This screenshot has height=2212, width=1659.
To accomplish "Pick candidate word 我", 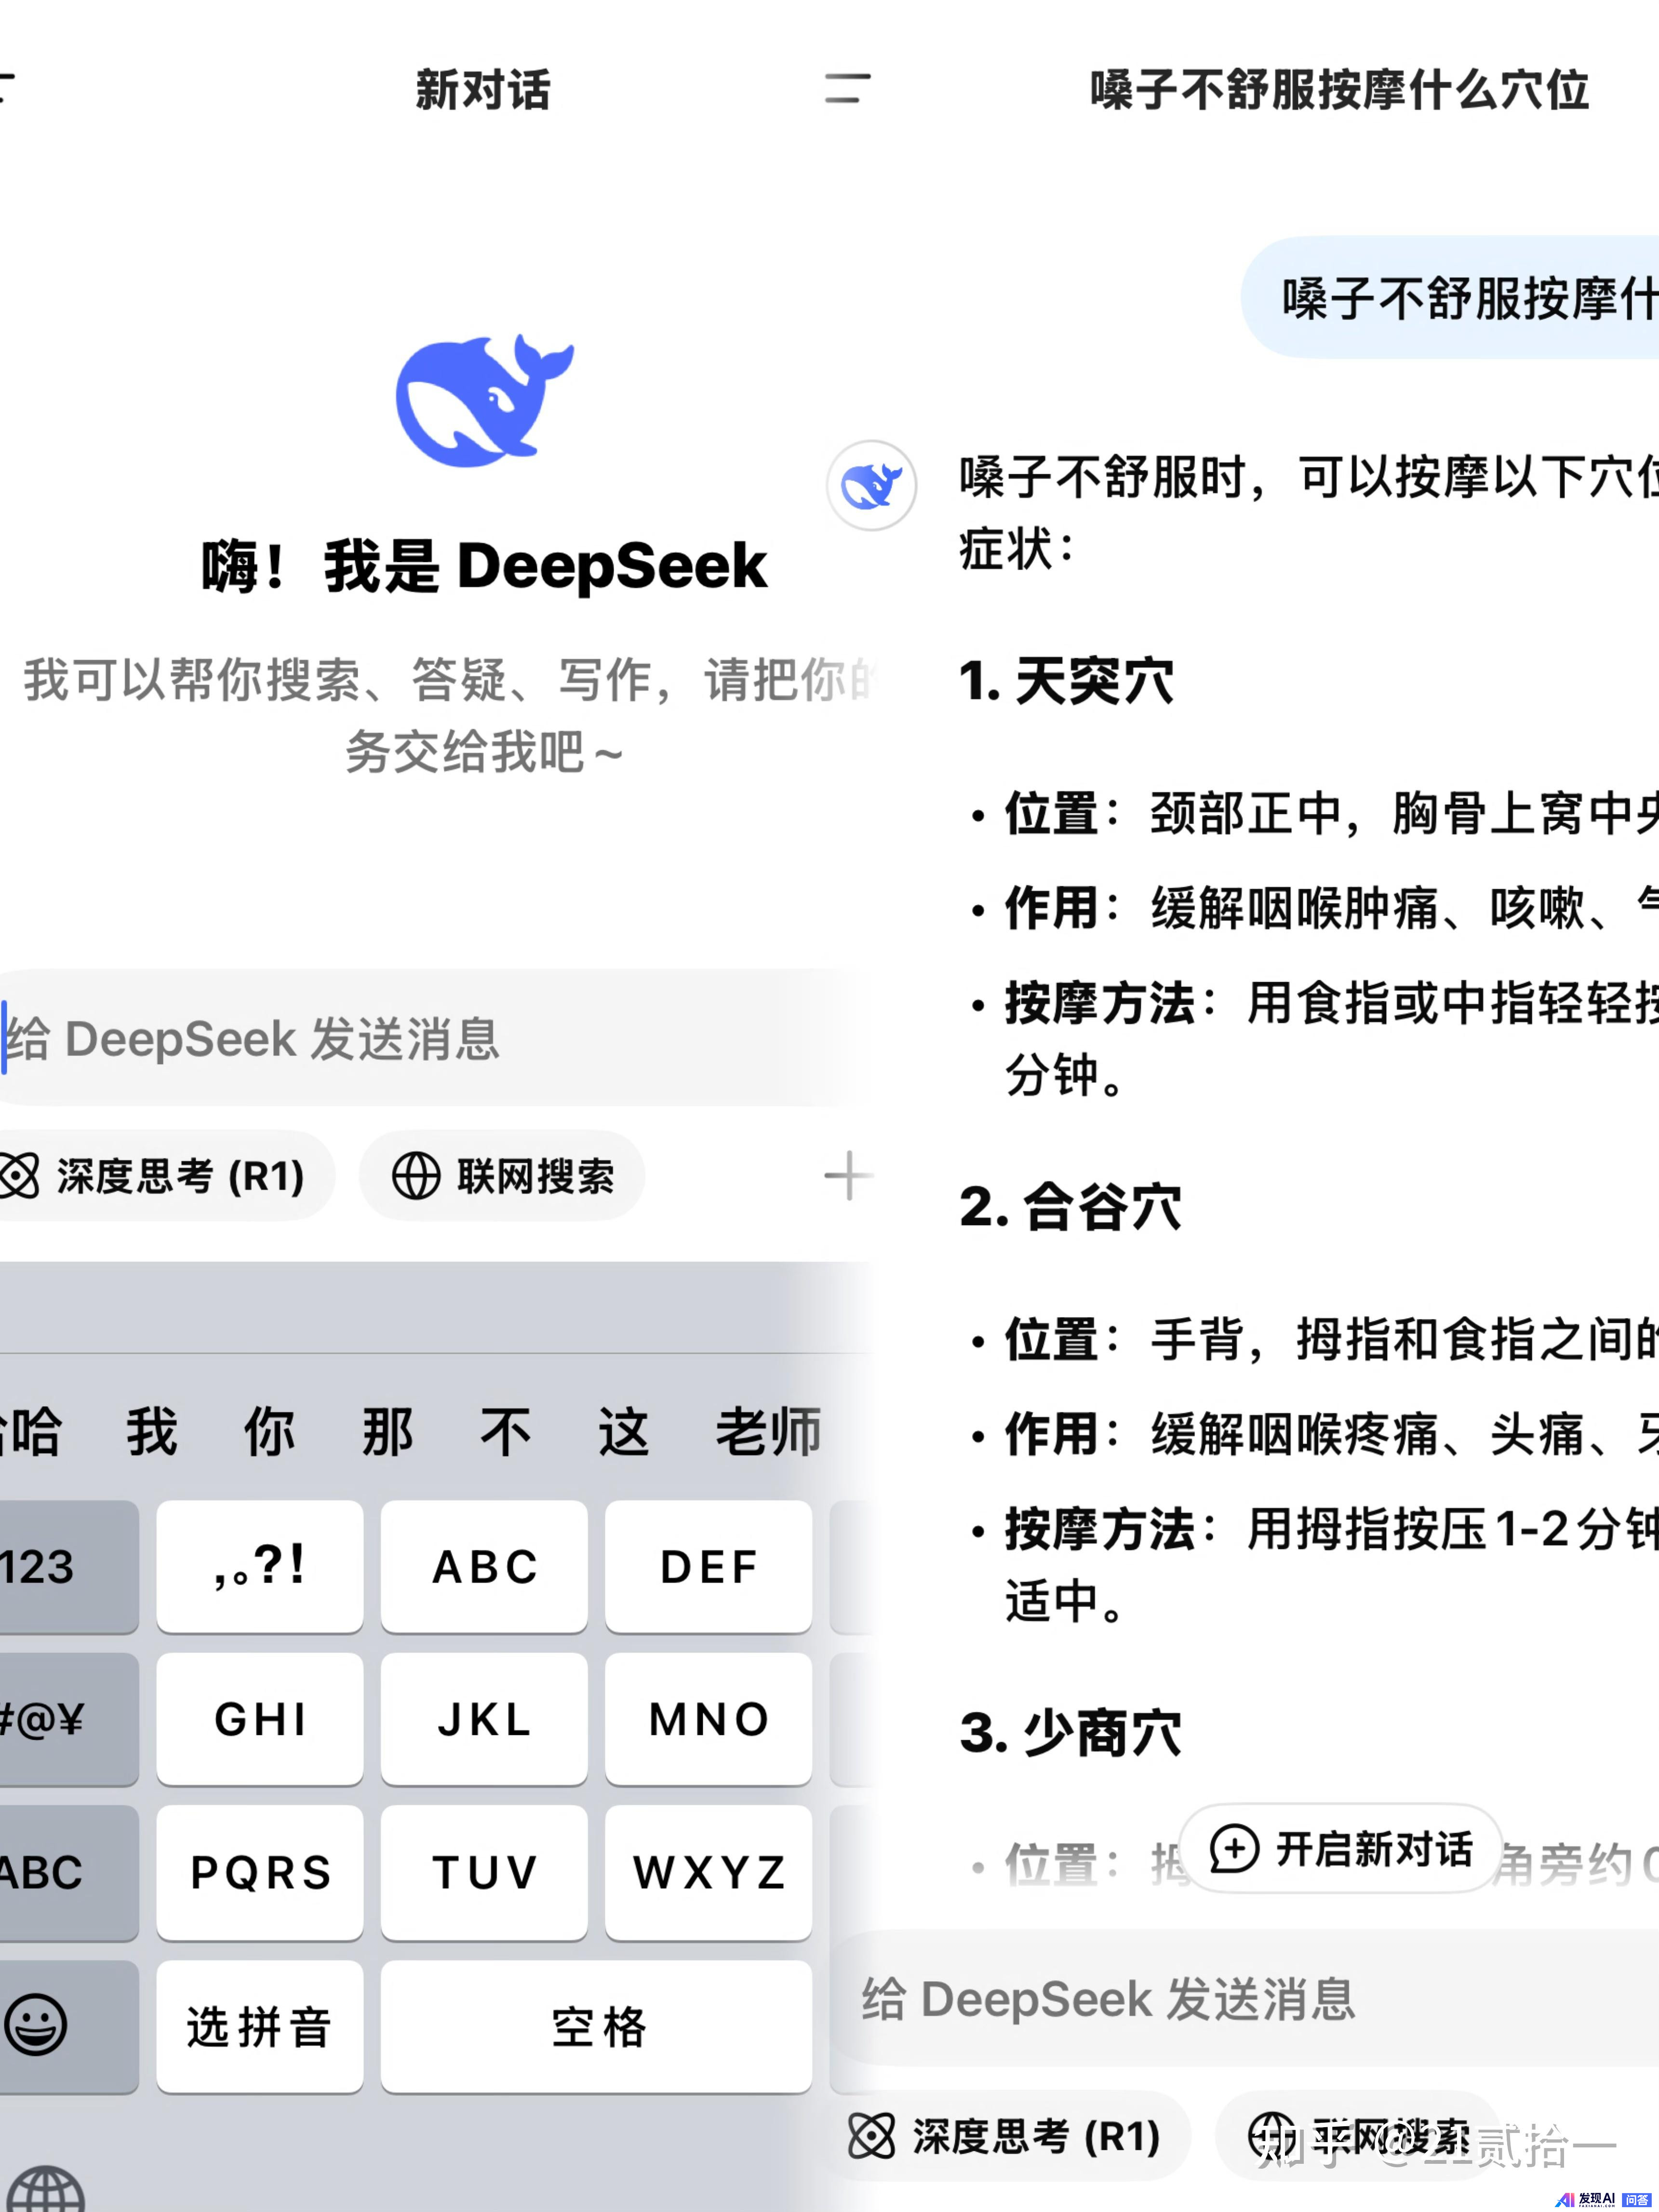I will (x=152, y=1432).
